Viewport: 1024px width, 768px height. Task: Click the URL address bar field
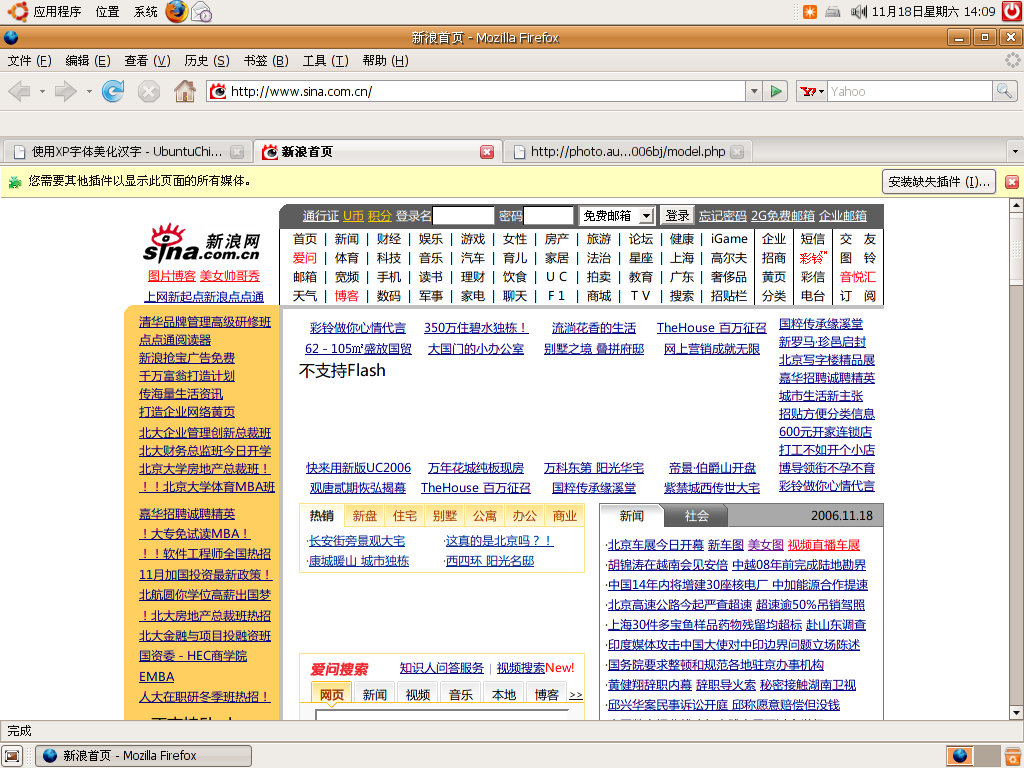487,91
